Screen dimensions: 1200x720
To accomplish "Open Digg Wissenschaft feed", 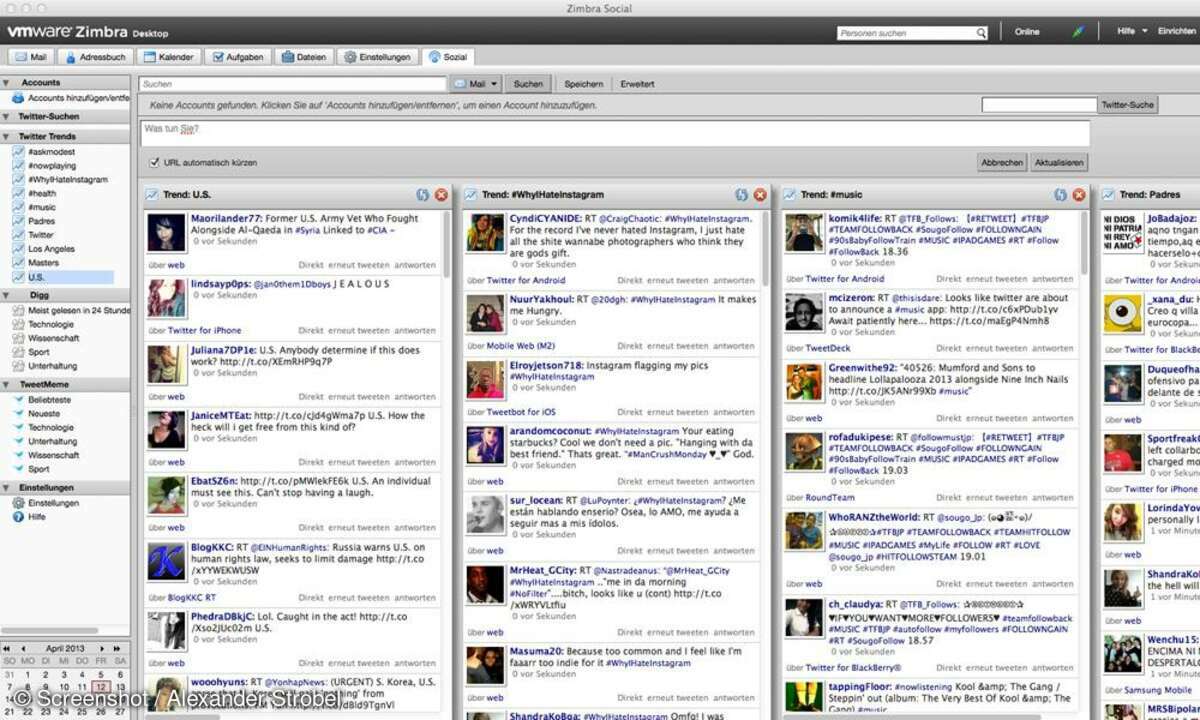I will click(x=54, y=338).
